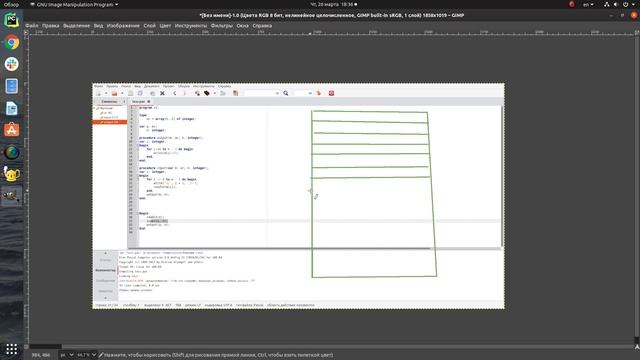This screenshot has width=640, height=360.
Task: Click the quick mask toggle at bottom-left
Action: coord(26,347)
